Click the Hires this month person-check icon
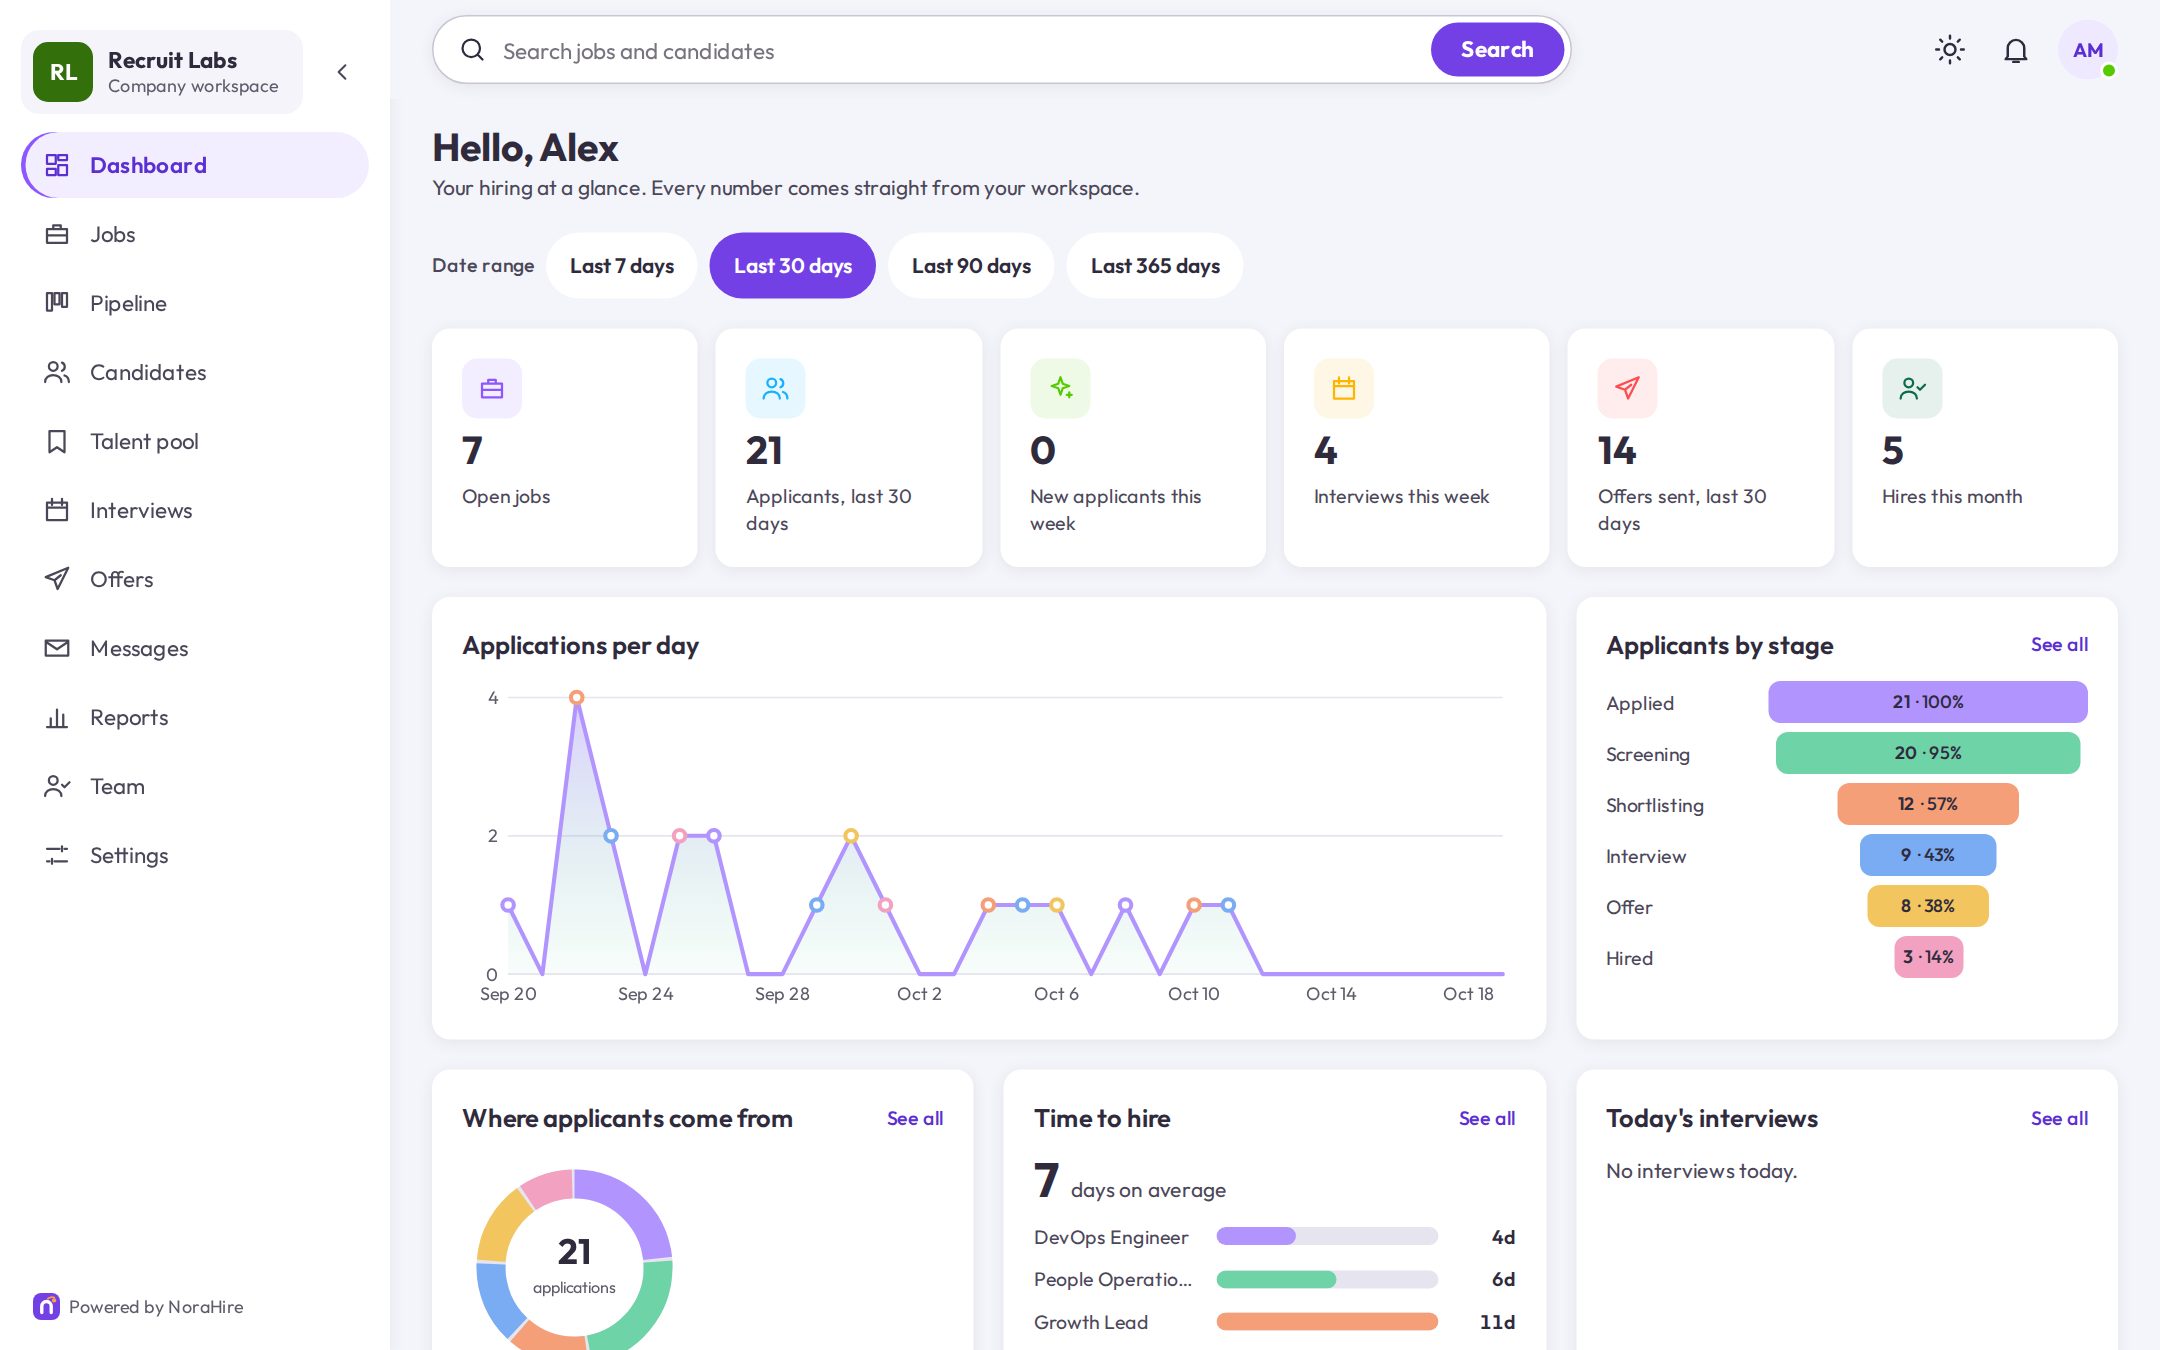The width and height of the screenshot is (2160, 1350). [1912, 388]
